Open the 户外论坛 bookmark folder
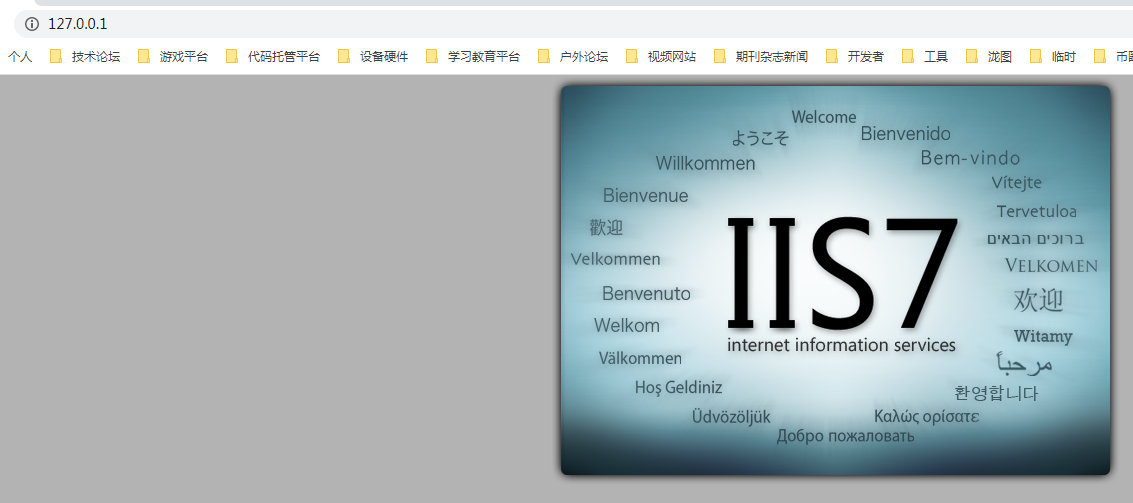This screenshot has width=1133, height=503. [573, 56]
